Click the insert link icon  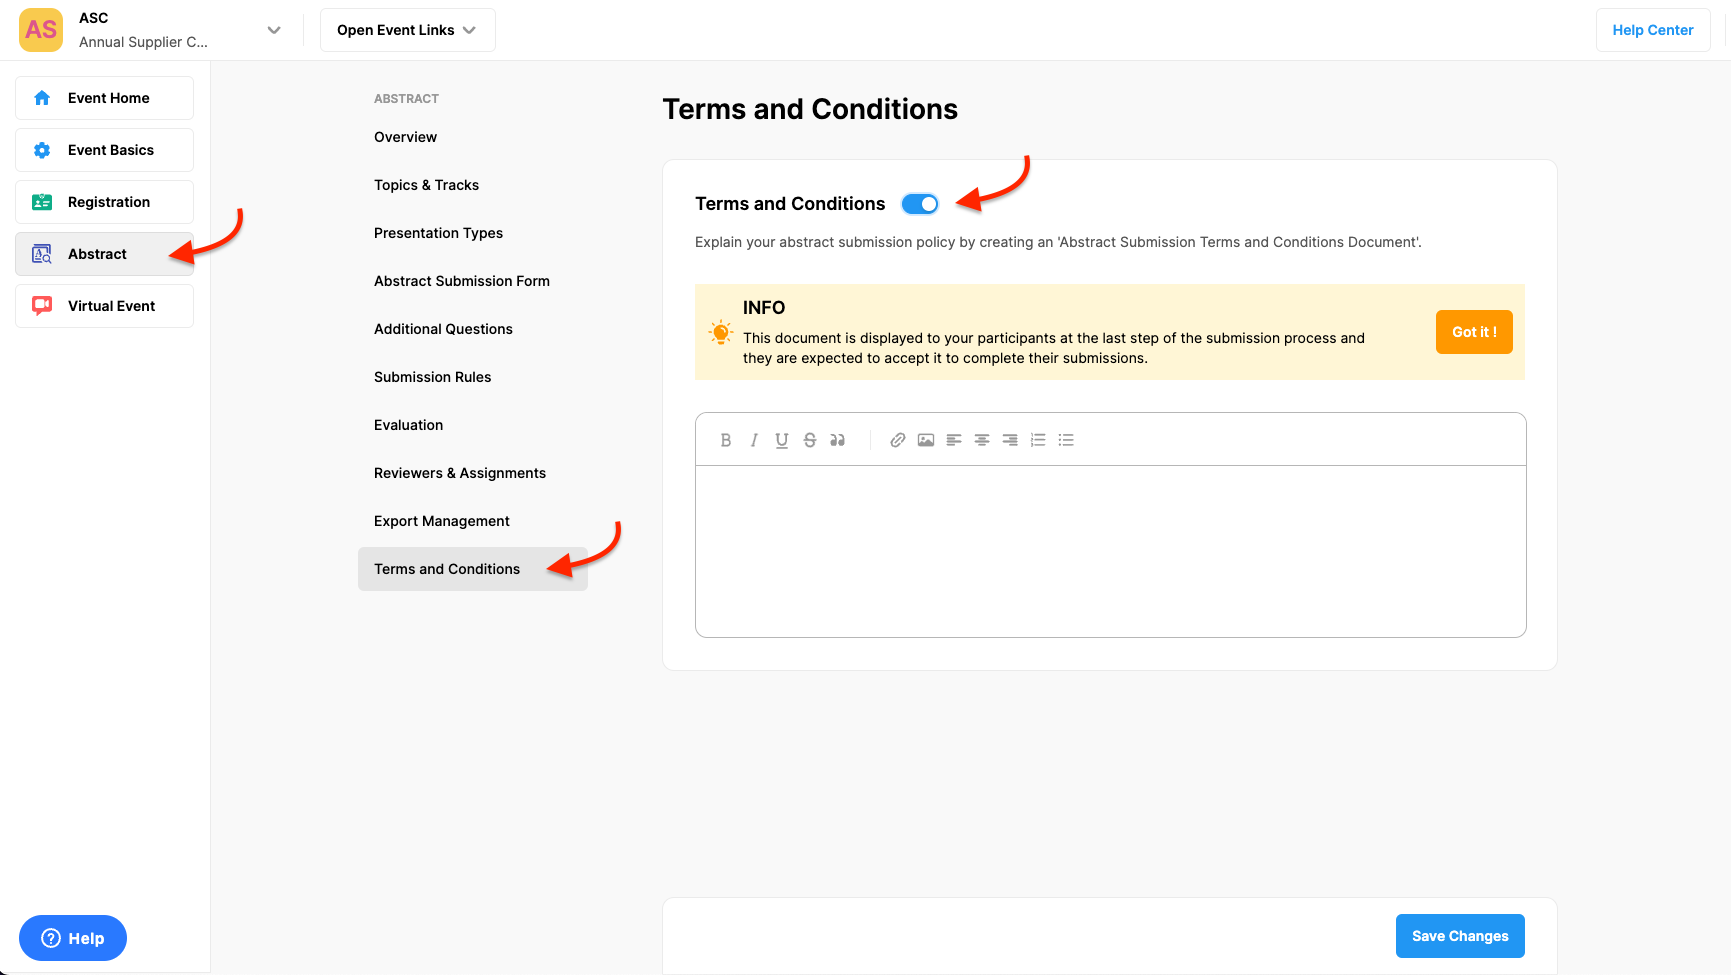point(898,440)
